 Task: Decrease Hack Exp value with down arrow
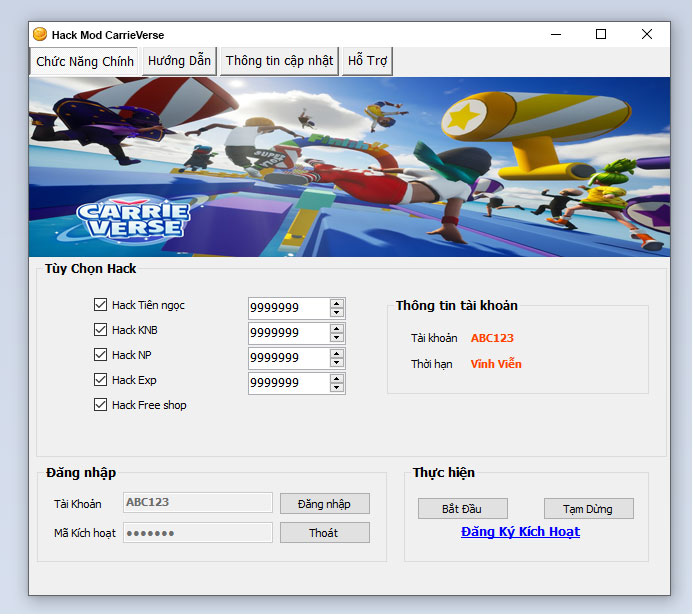point(337,388)
